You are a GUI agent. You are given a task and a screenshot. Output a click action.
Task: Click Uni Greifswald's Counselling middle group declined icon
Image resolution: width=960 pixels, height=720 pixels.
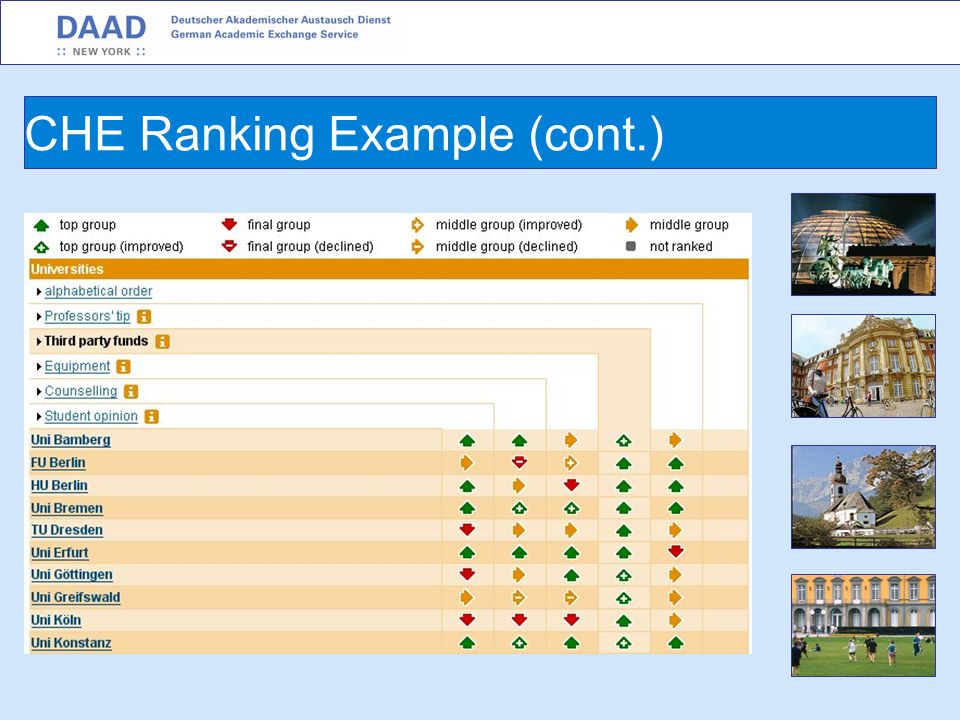click(519, 597)
